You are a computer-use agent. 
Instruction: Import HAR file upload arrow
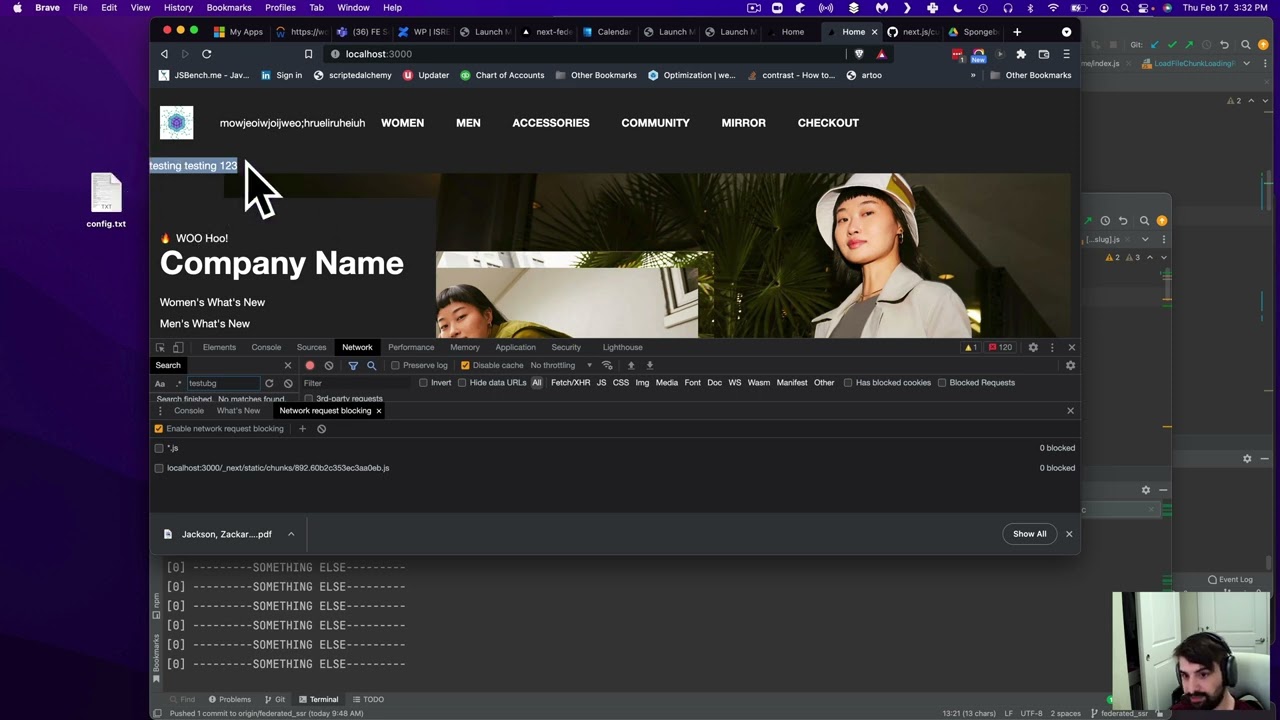pos(631,366)
